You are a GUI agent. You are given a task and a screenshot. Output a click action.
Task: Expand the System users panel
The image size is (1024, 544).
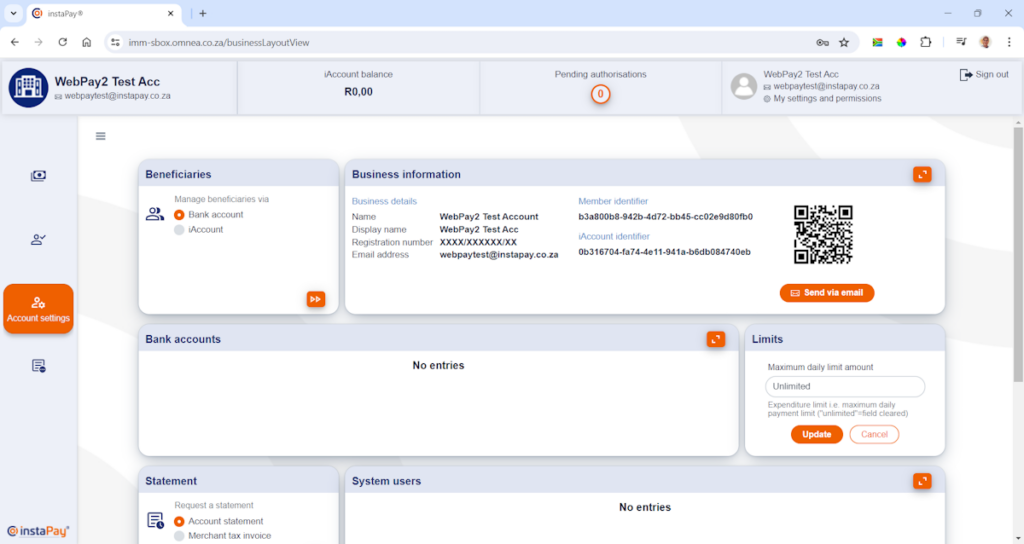[x=922, y=481]
